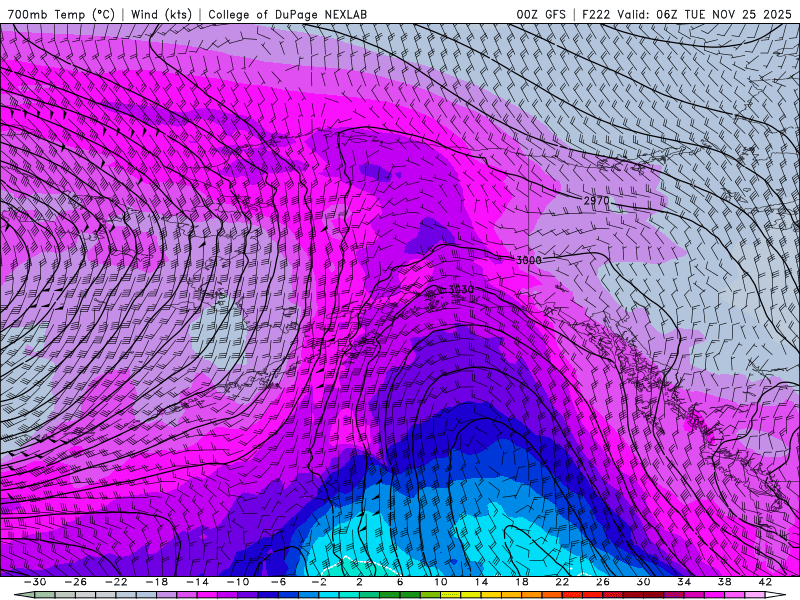Click the 3030 height contour label

pyautogui.click(x=461, y=289)
